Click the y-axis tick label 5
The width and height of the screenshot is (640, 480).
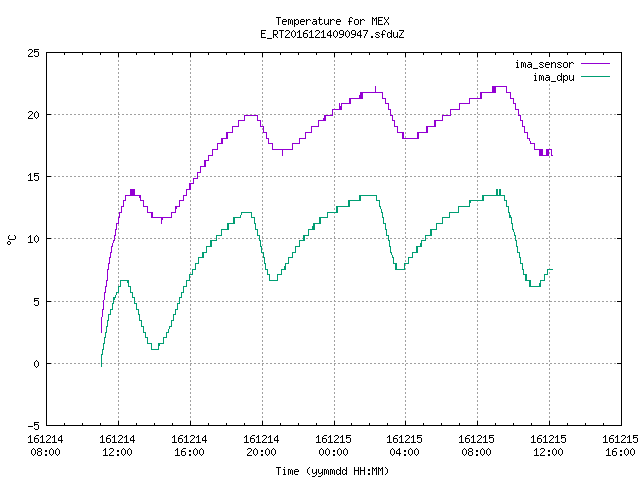36,302
